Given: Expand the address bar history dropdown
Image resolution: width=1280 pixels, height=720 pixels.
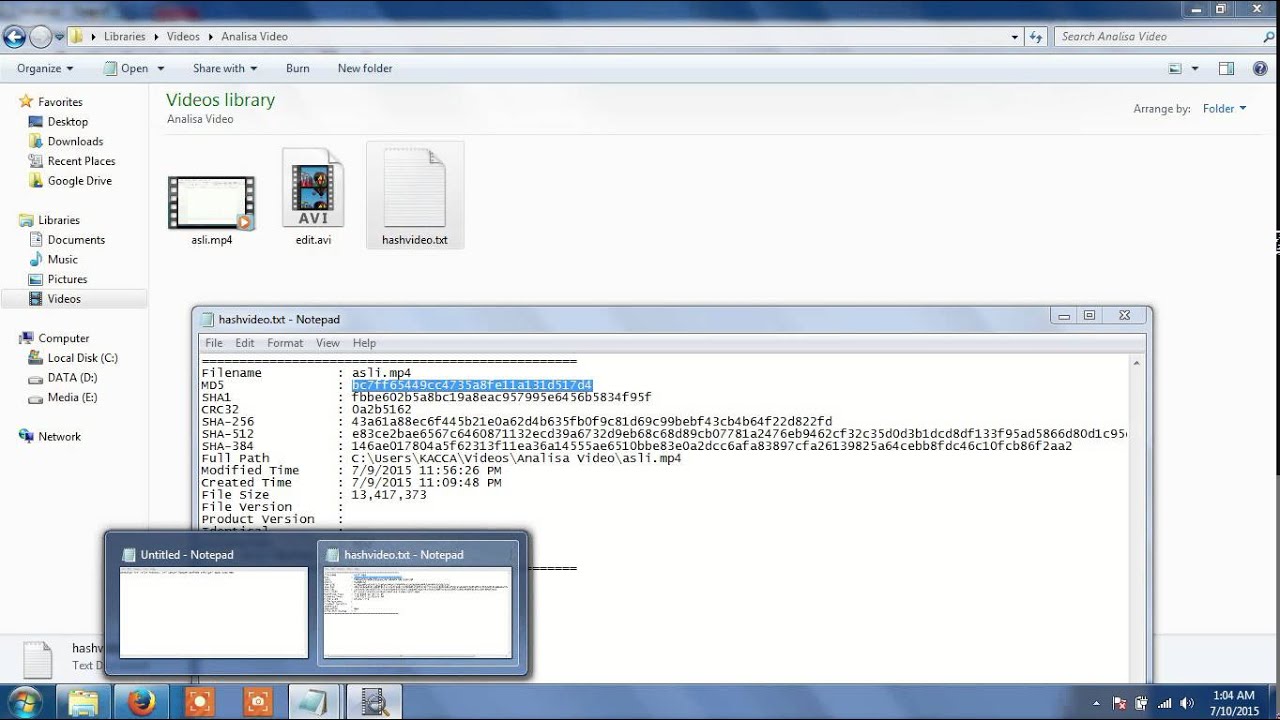Looking at the screenshot, I should [1015, 37].
